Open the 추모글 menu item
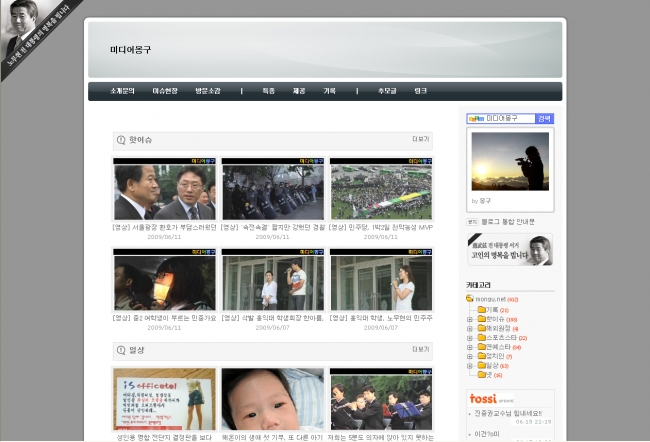The image size is (650, 442). click(387, 91)
